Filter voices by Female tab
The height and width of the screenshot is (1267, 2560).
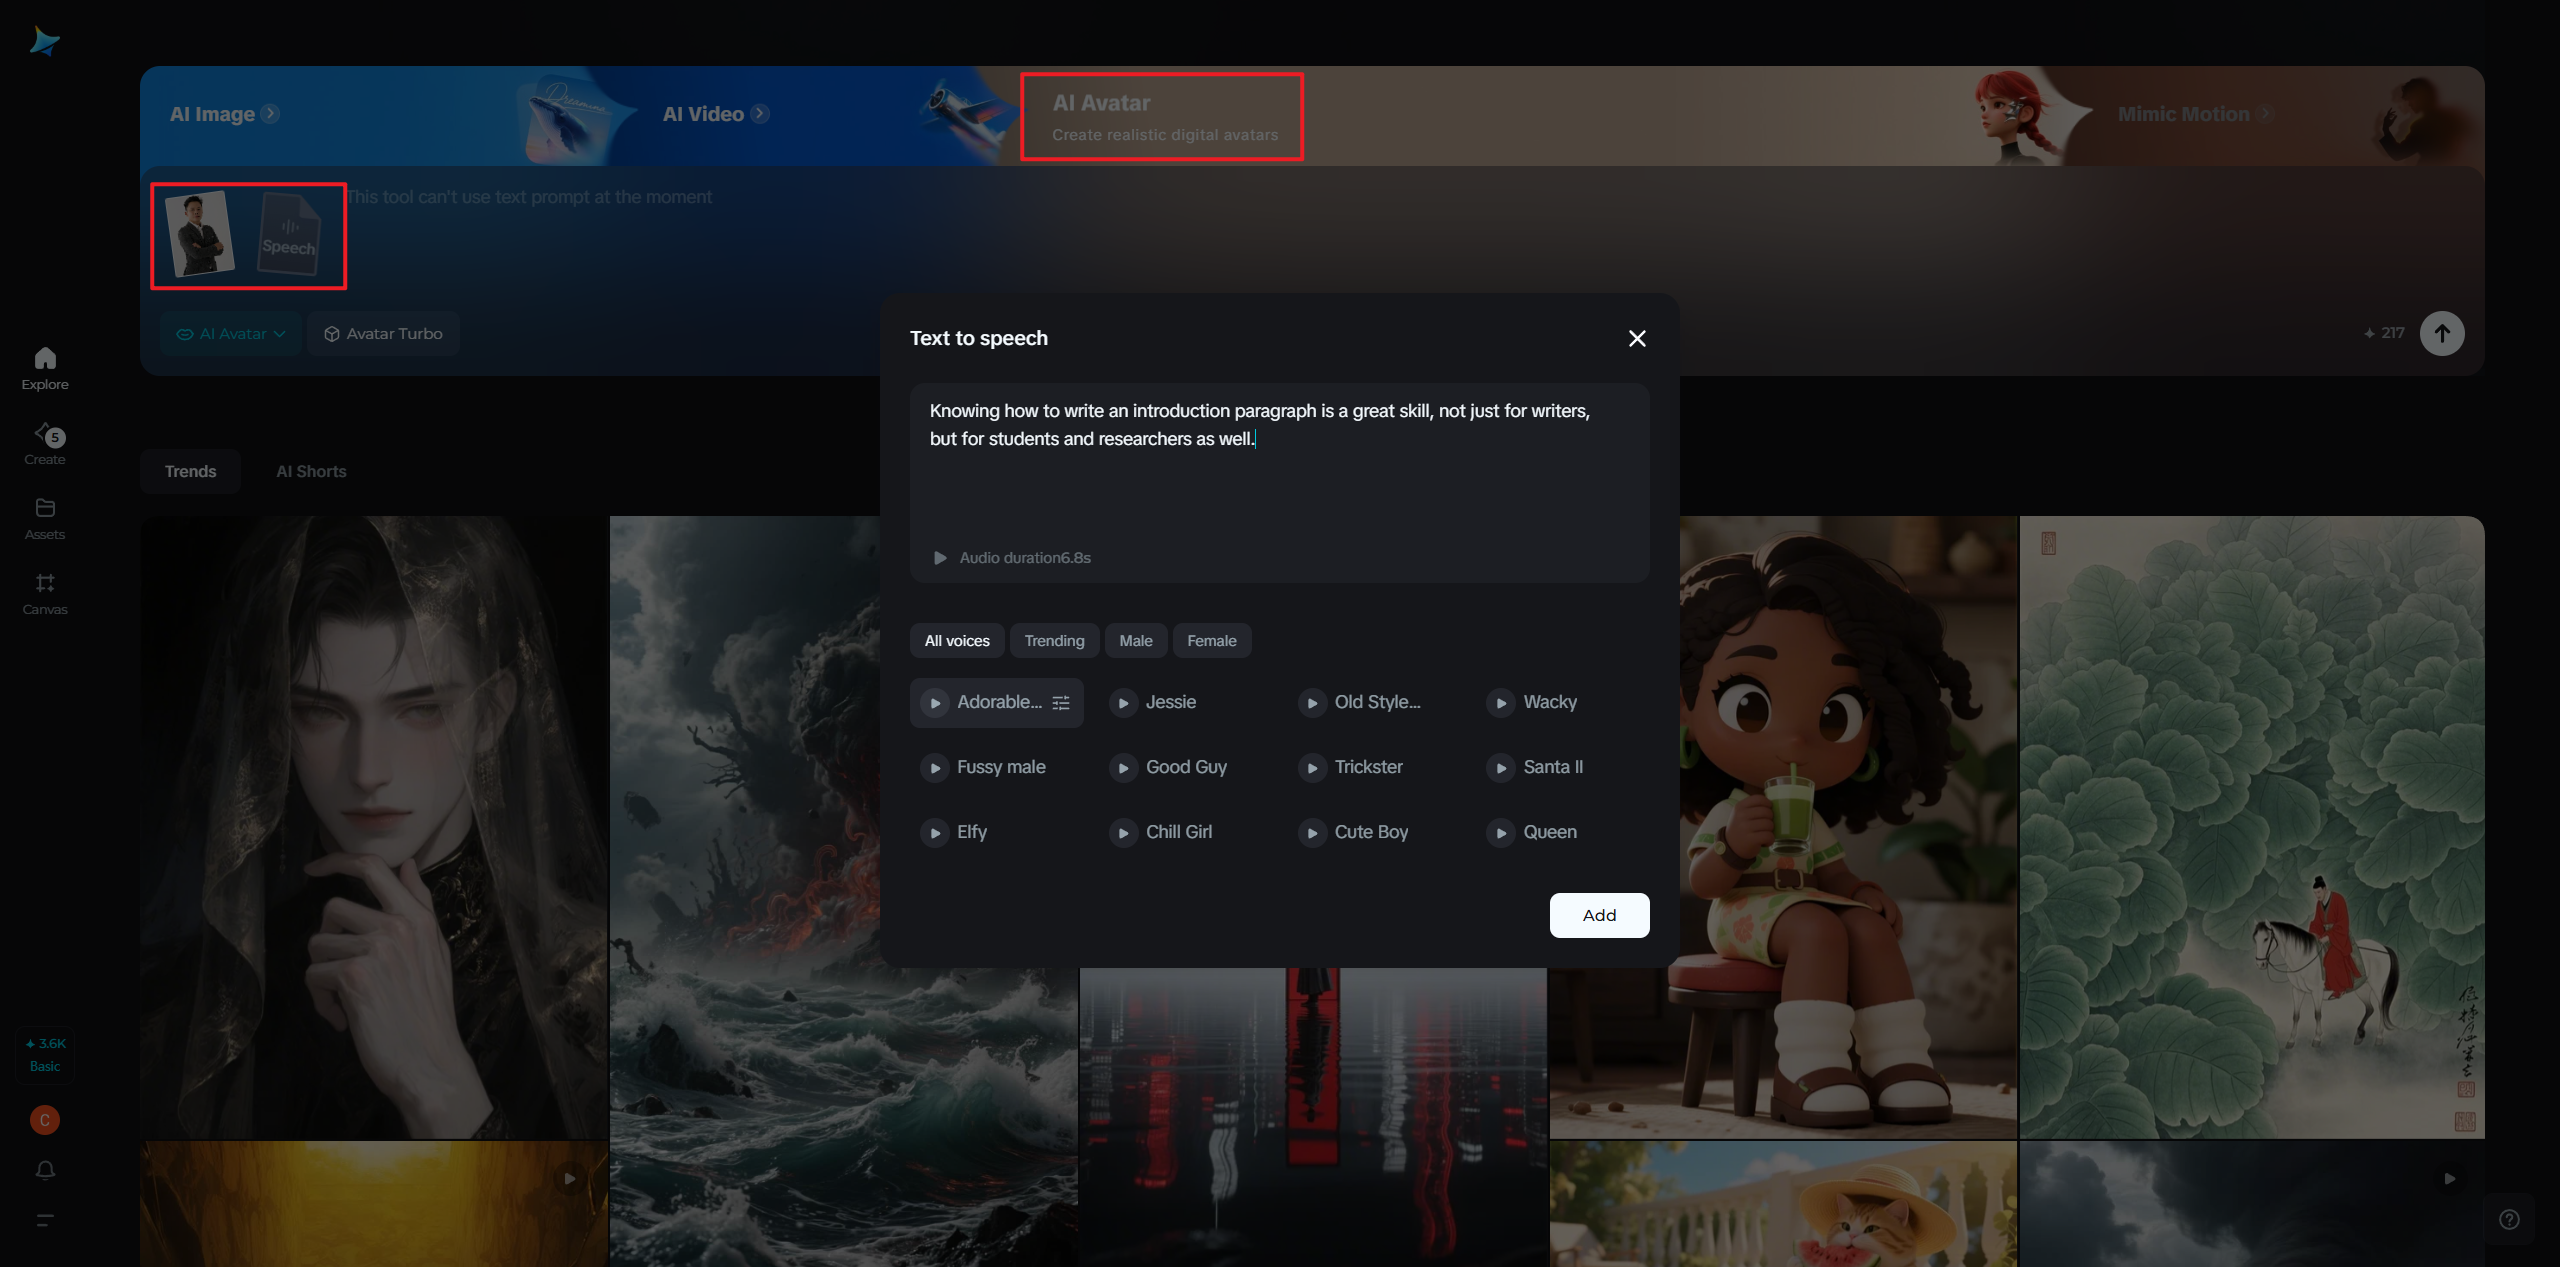1211,641
